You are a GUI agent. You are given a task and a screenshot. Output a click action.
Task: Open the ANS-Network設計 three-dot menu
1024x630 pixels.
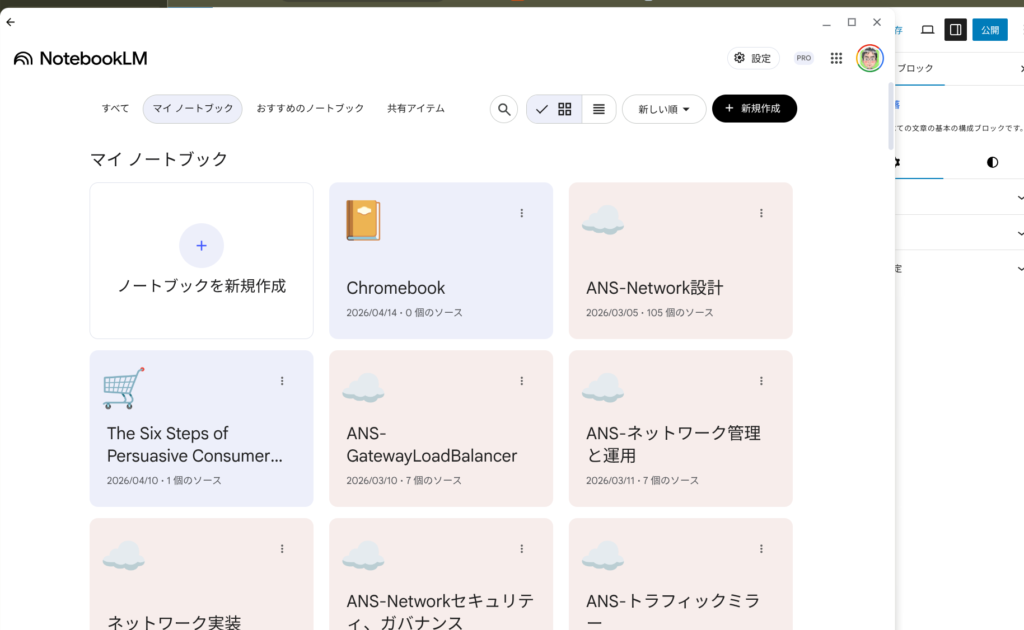click(x=761, y=213)
